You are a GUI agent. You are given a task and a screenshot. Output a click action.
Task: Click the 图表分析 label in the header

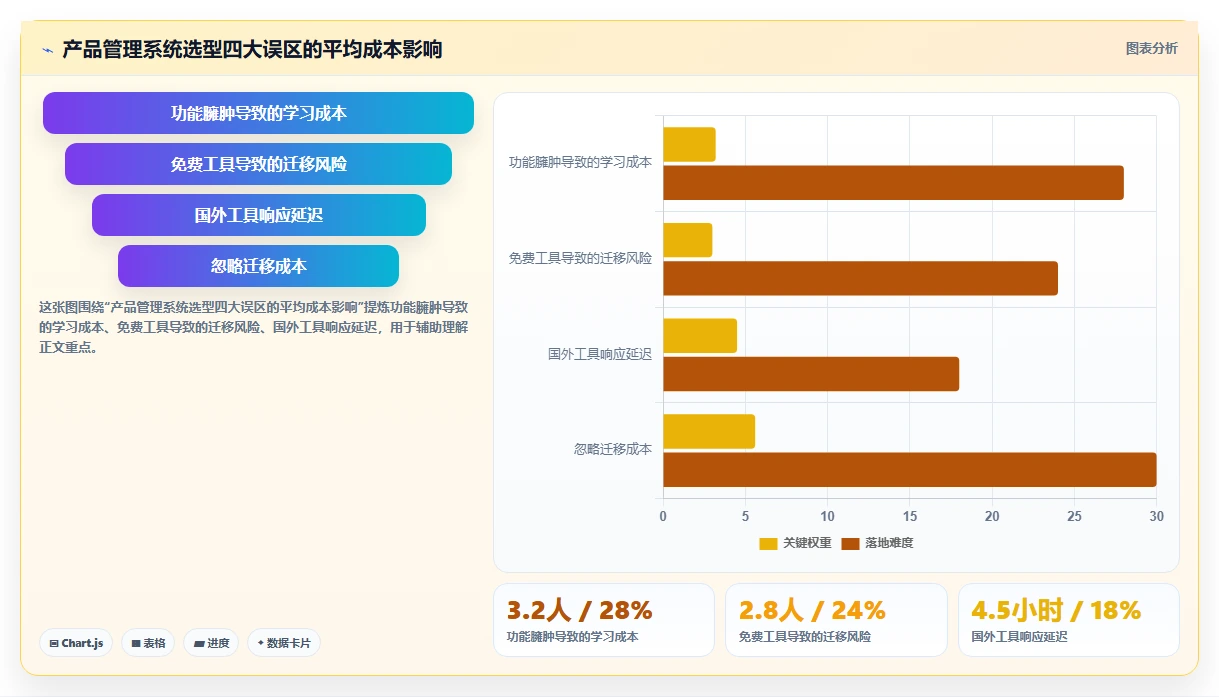tap(1151, 48)
